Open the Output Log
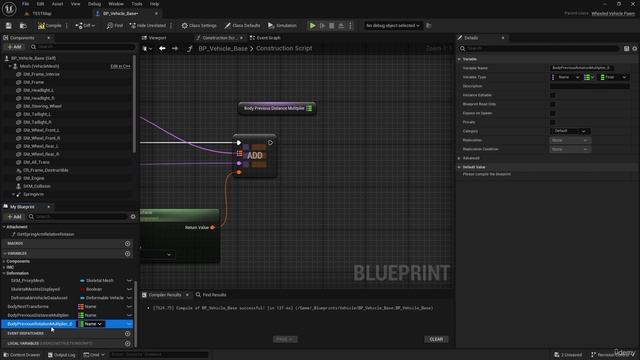Viewport: 640px width, 360px height. coord(61,355)
